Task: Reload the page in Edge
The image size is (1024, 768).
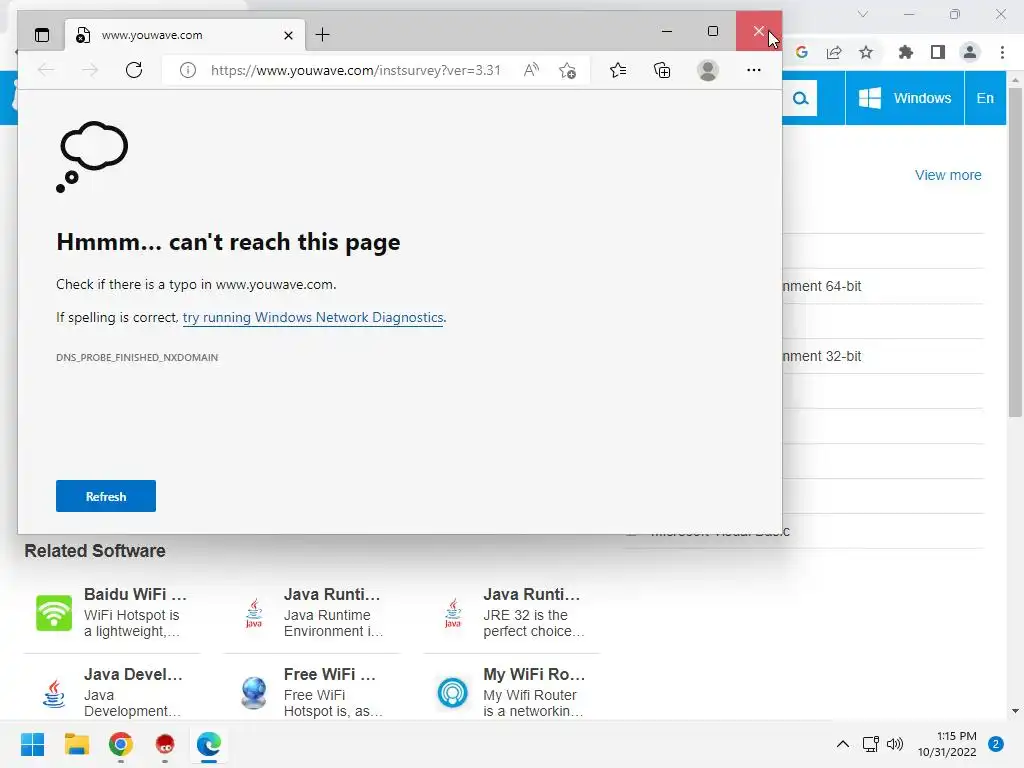Action: click(134, 70)
